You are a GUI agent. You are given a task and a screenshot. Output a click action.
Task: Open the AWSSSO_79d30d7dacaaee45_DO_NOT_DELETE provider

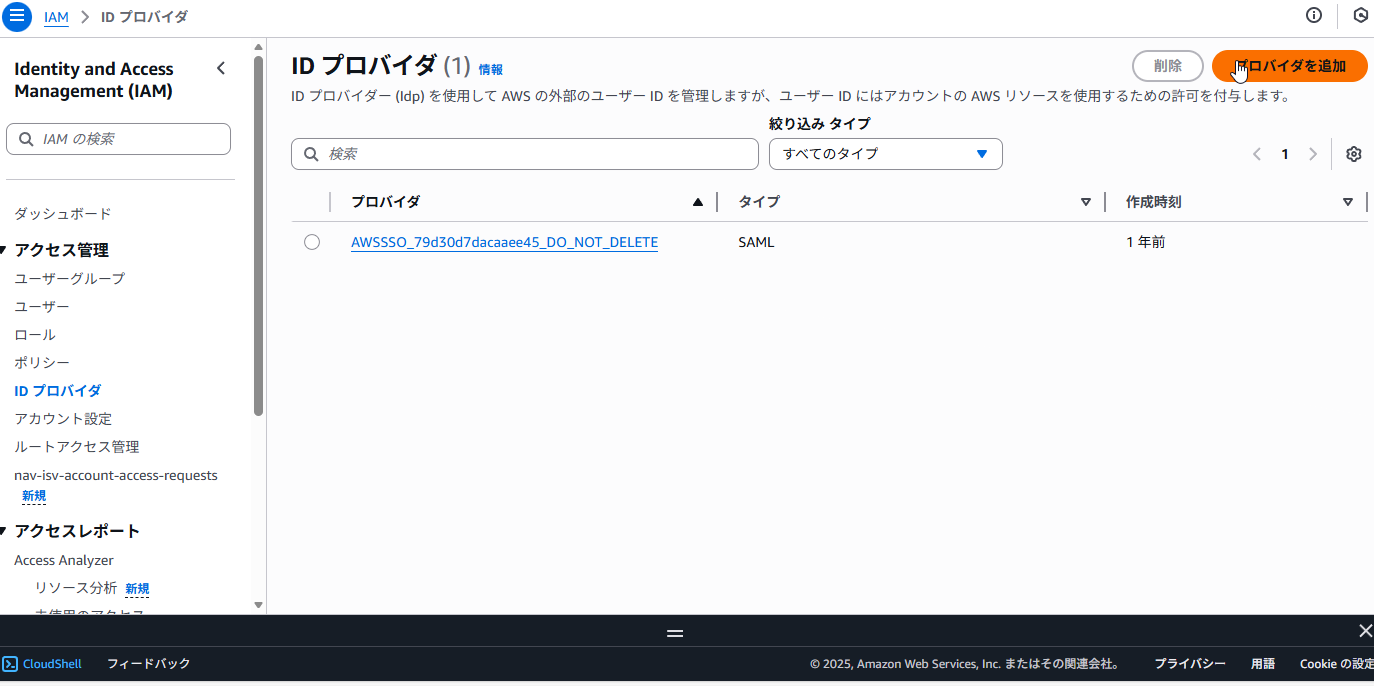(504, 242)
